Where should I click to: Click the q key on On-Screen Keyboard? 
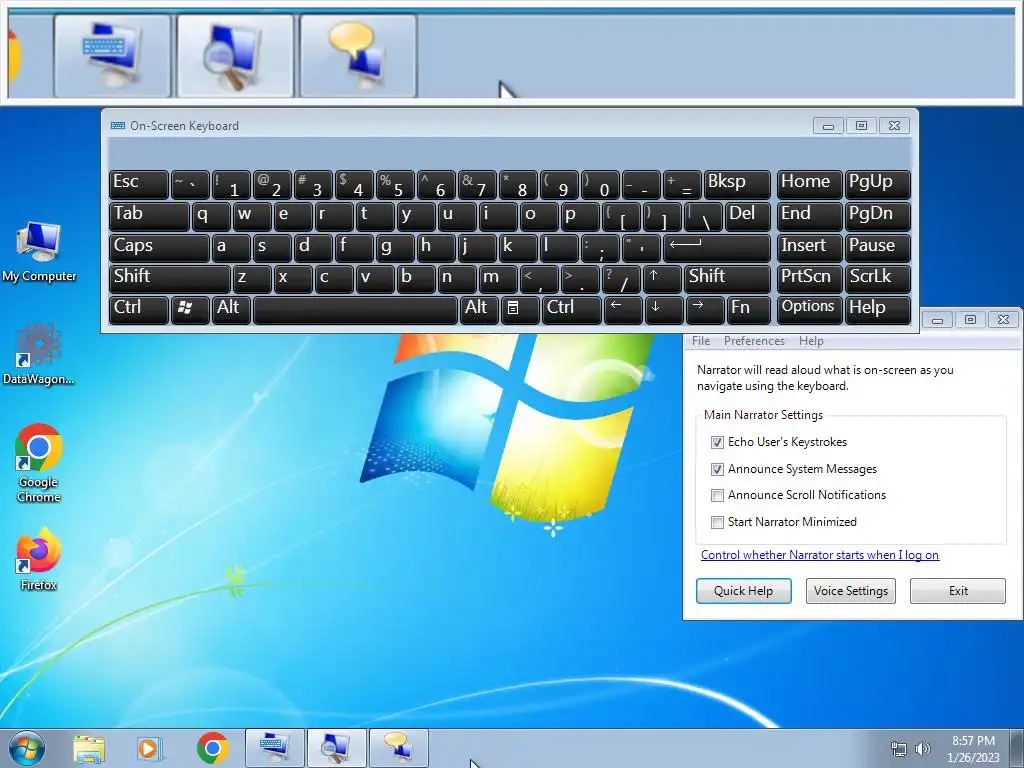(x=210, y=217)
